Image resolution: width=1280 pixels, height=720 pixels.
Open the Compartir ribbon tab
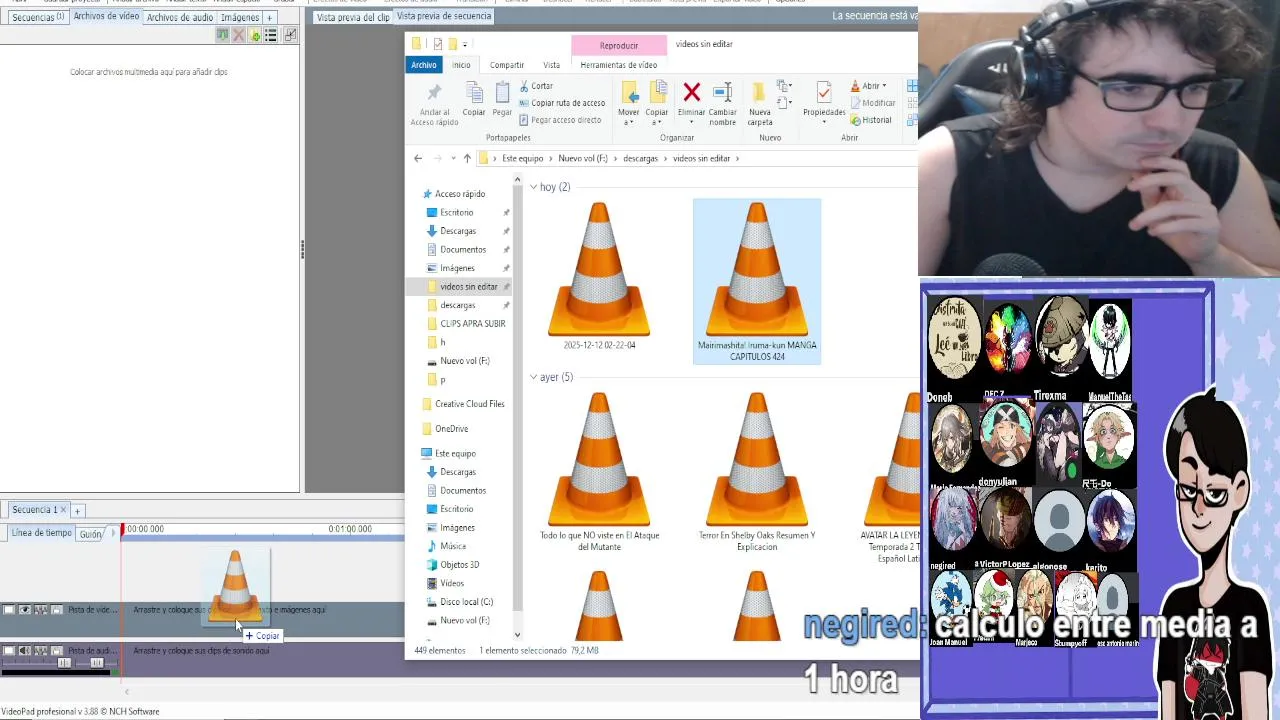click(507, 65)
